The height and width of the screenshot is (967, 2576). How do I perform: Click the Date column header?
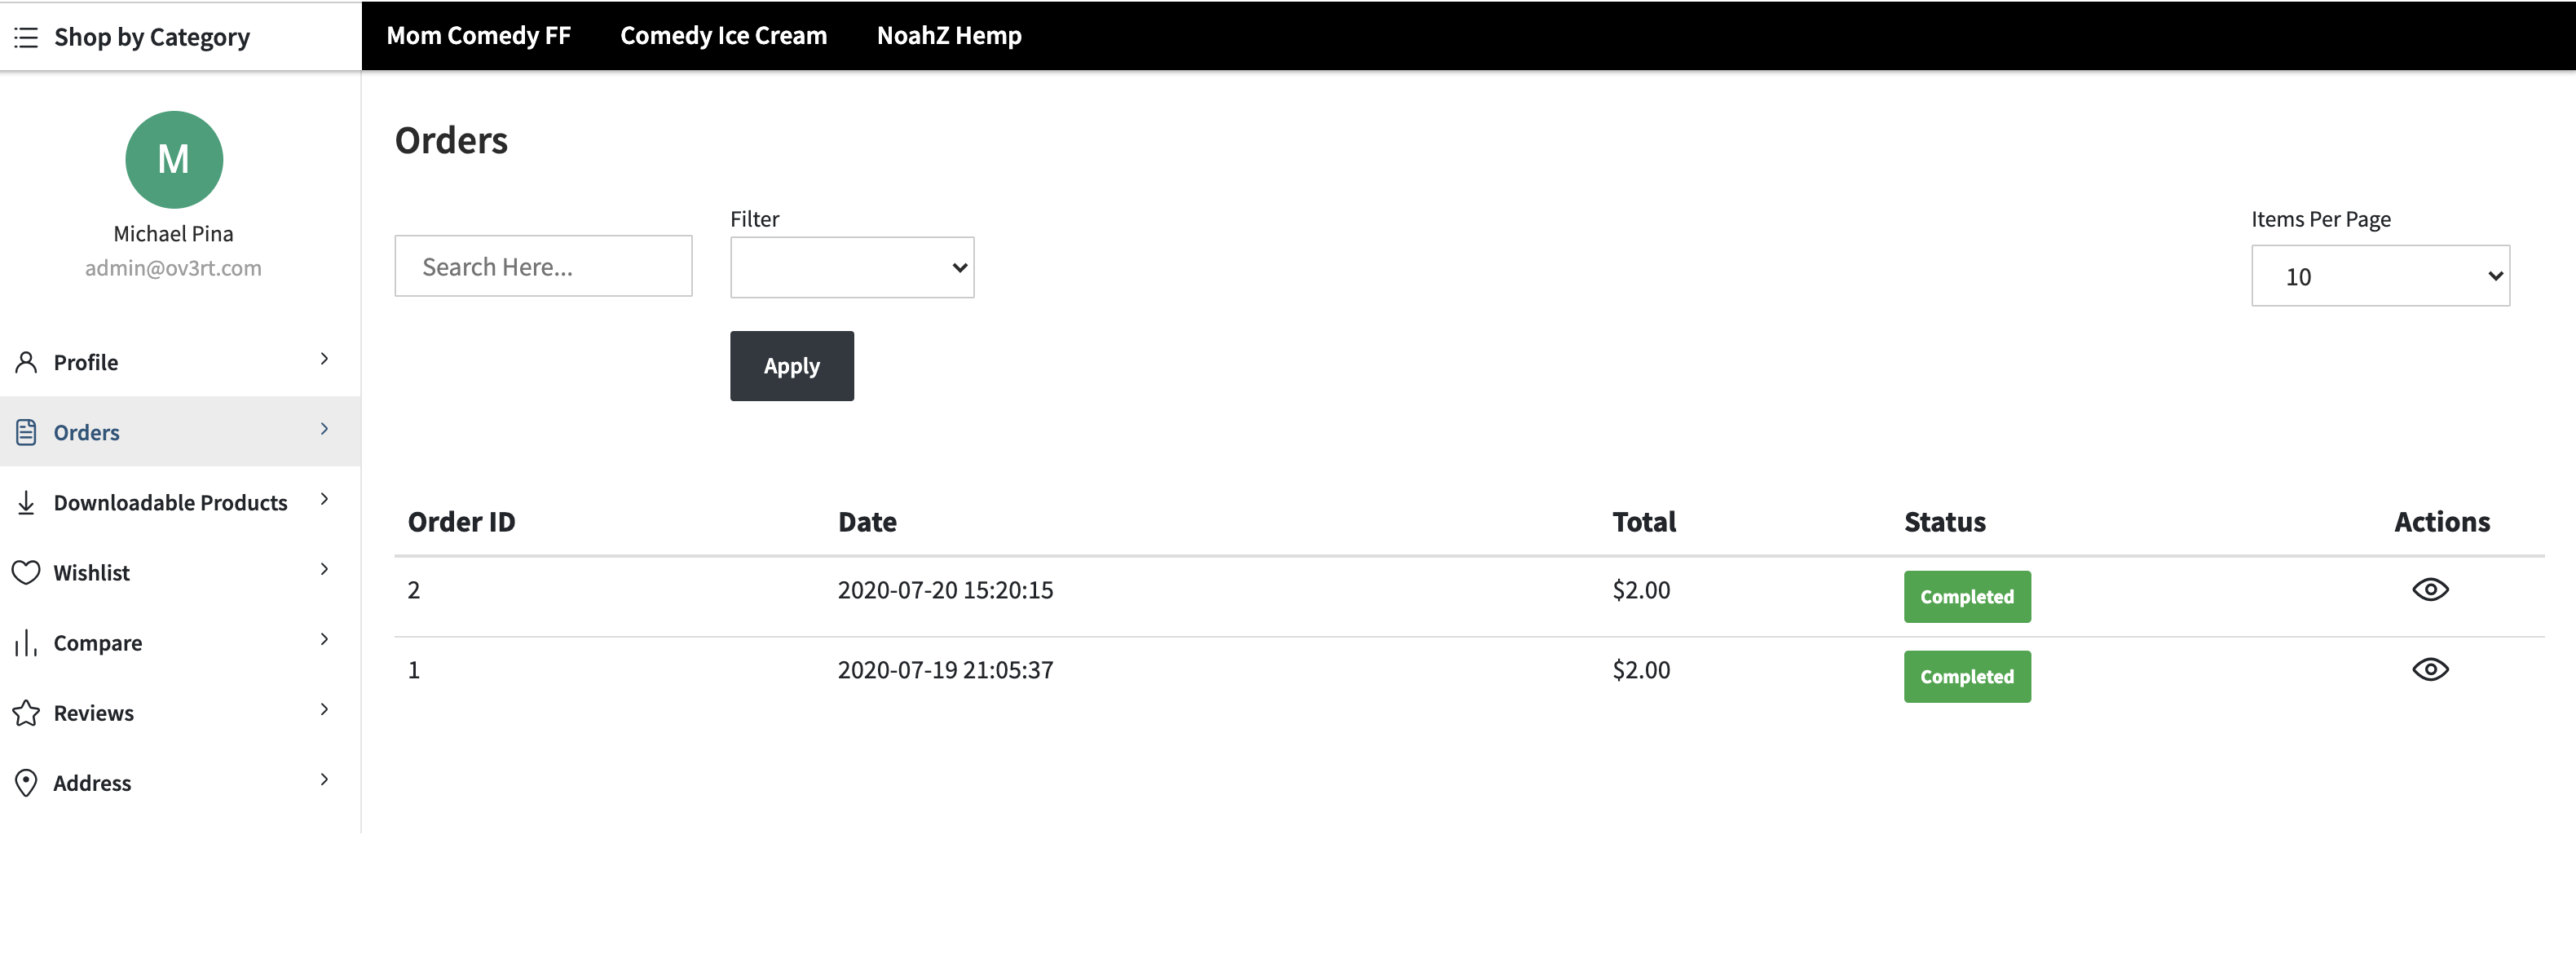coord(867,522)
